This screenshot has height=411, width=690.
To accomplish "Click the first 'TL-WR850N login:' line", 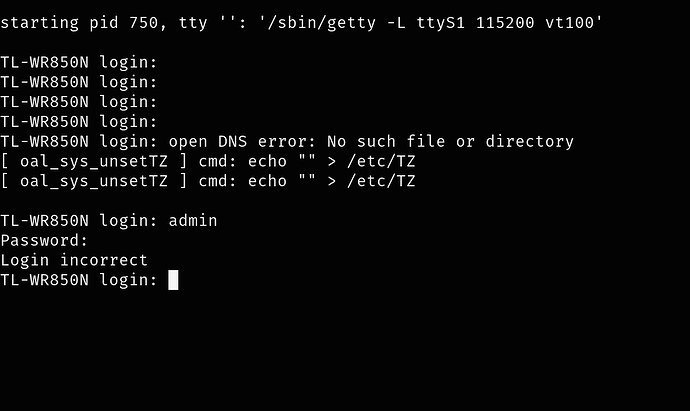I will click(x=79, y=62).
